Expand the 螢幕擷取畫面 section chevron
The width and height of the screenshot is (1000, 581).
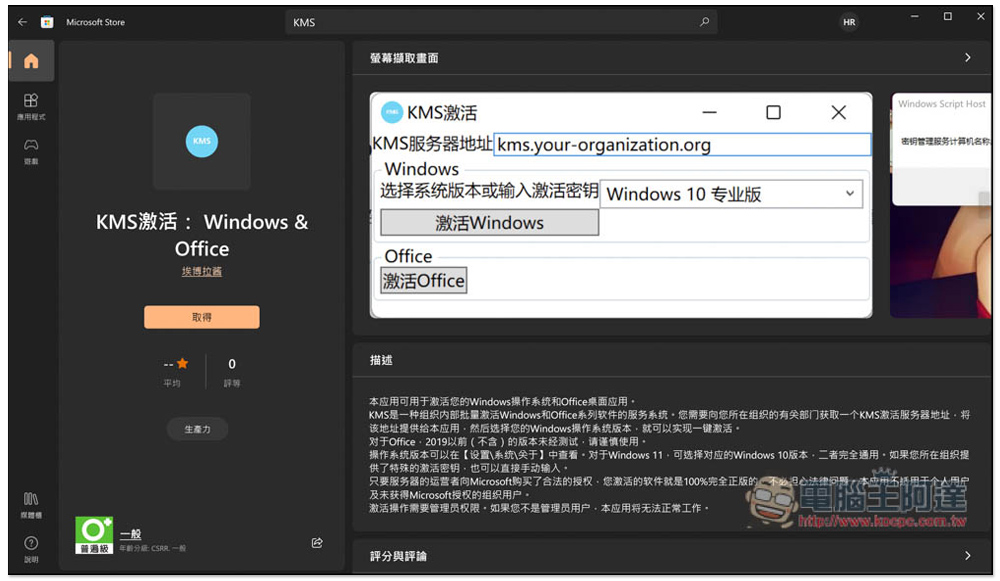pyautogui.click(x=967, y=57)
